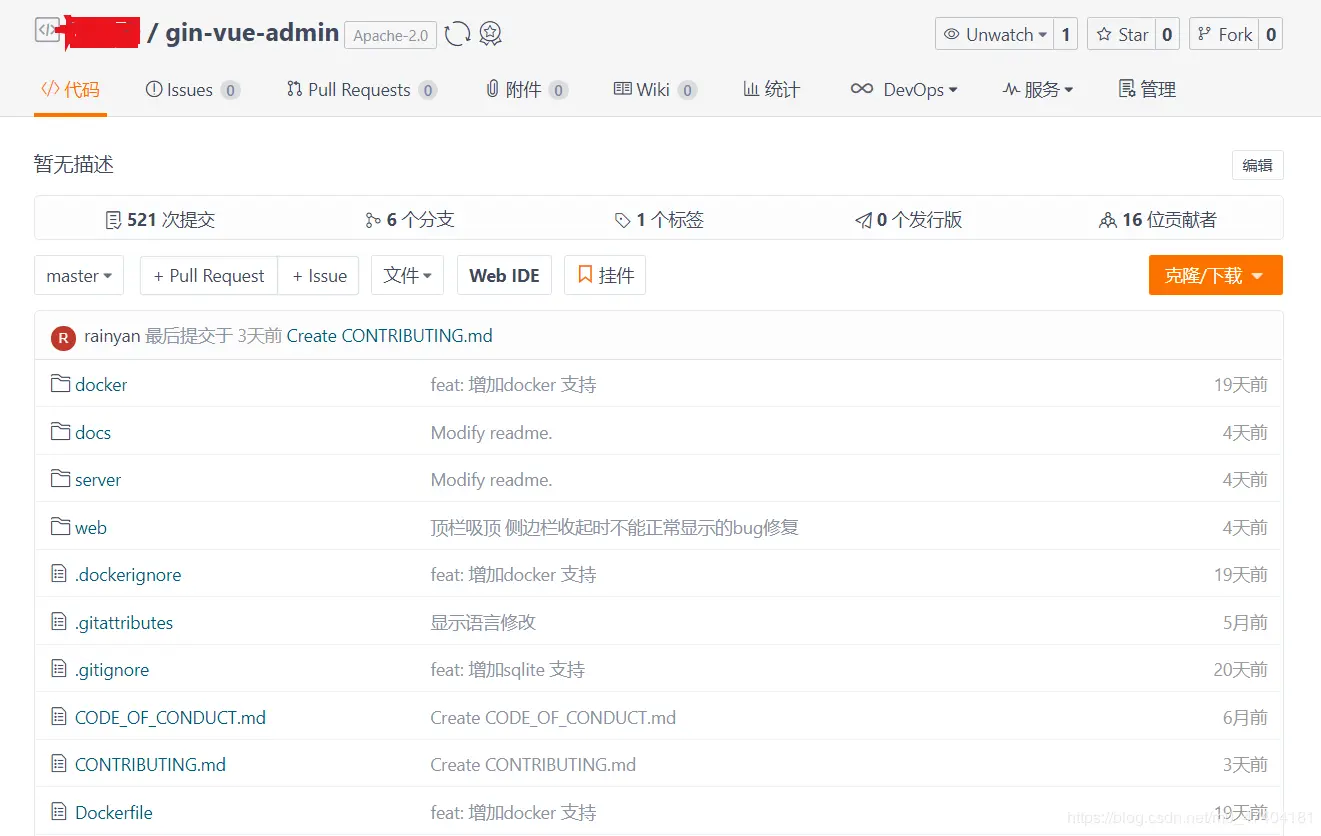Image resolution: width=1321 pixels, height=836 pixels.
Task: Click the folder icon of docs
Action: pyautogui.click(x=60, y=431)
